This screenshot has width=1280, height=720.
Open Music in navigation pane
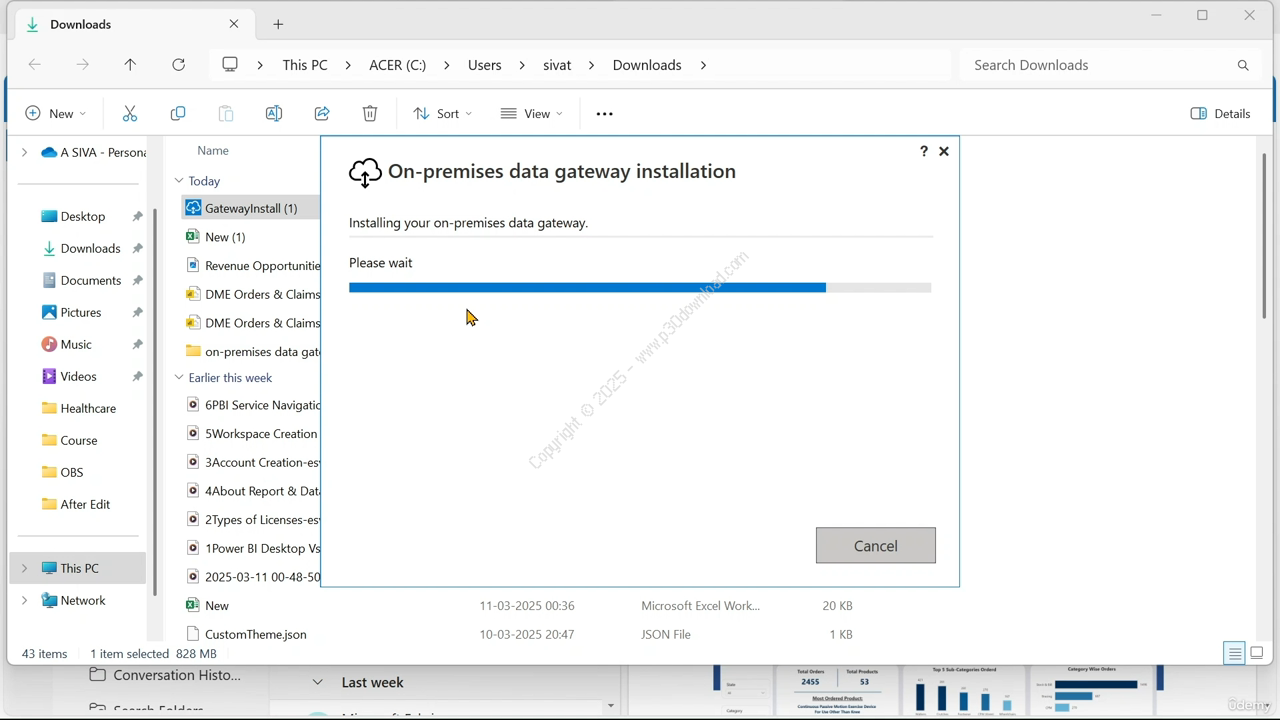(76, 345)
